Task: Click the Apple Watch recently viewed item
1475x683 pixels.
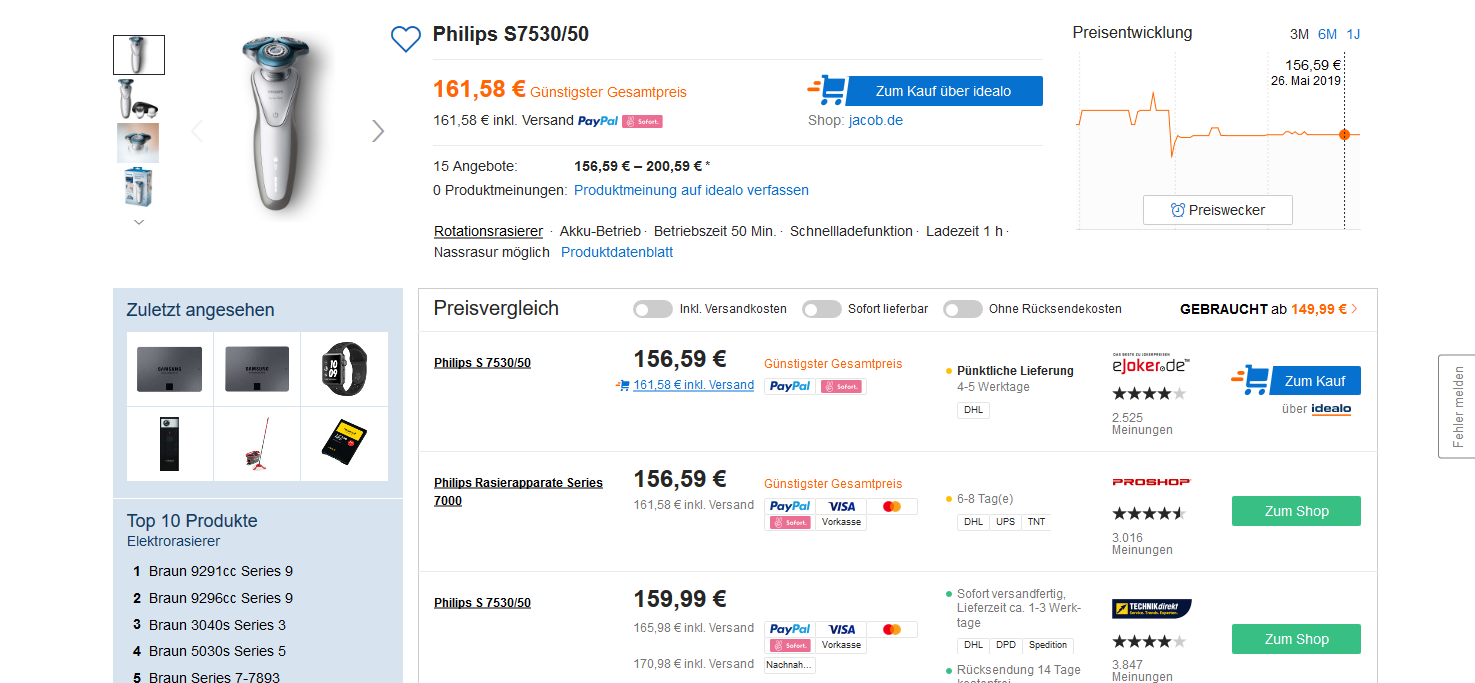Action: pos(345,369)
